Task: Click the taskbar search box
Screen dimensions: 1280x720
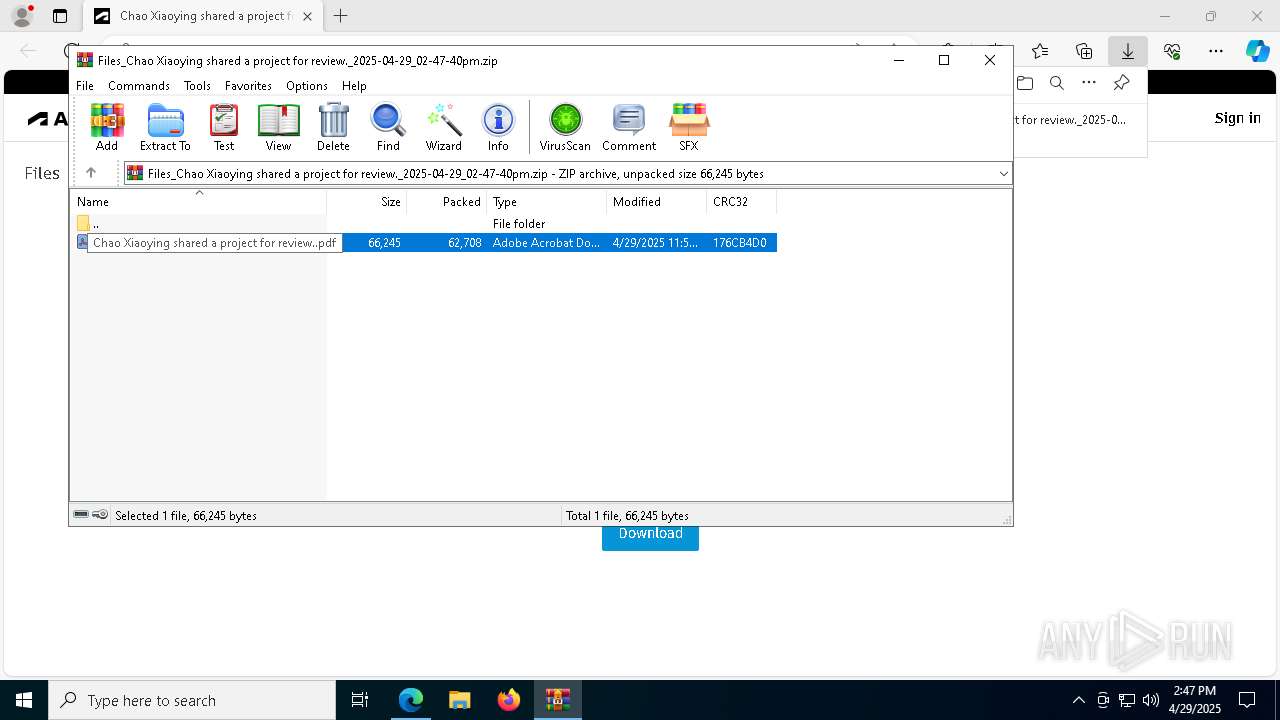Action: point(192,700)
